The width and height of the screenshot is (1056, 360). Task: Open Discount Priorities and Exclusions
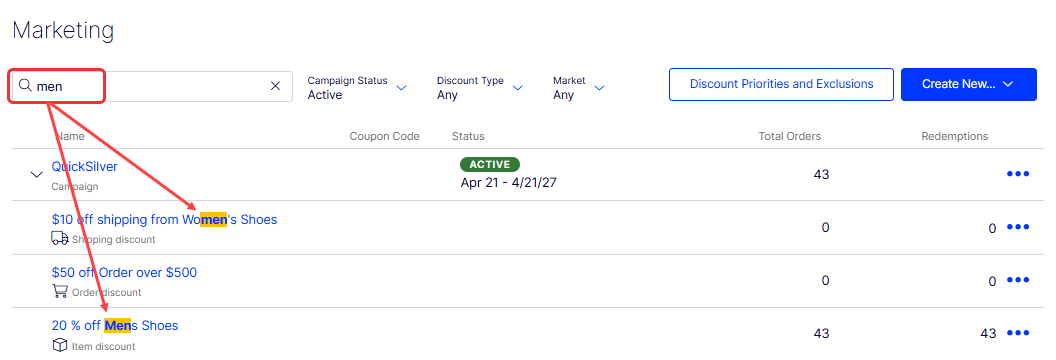781,84
